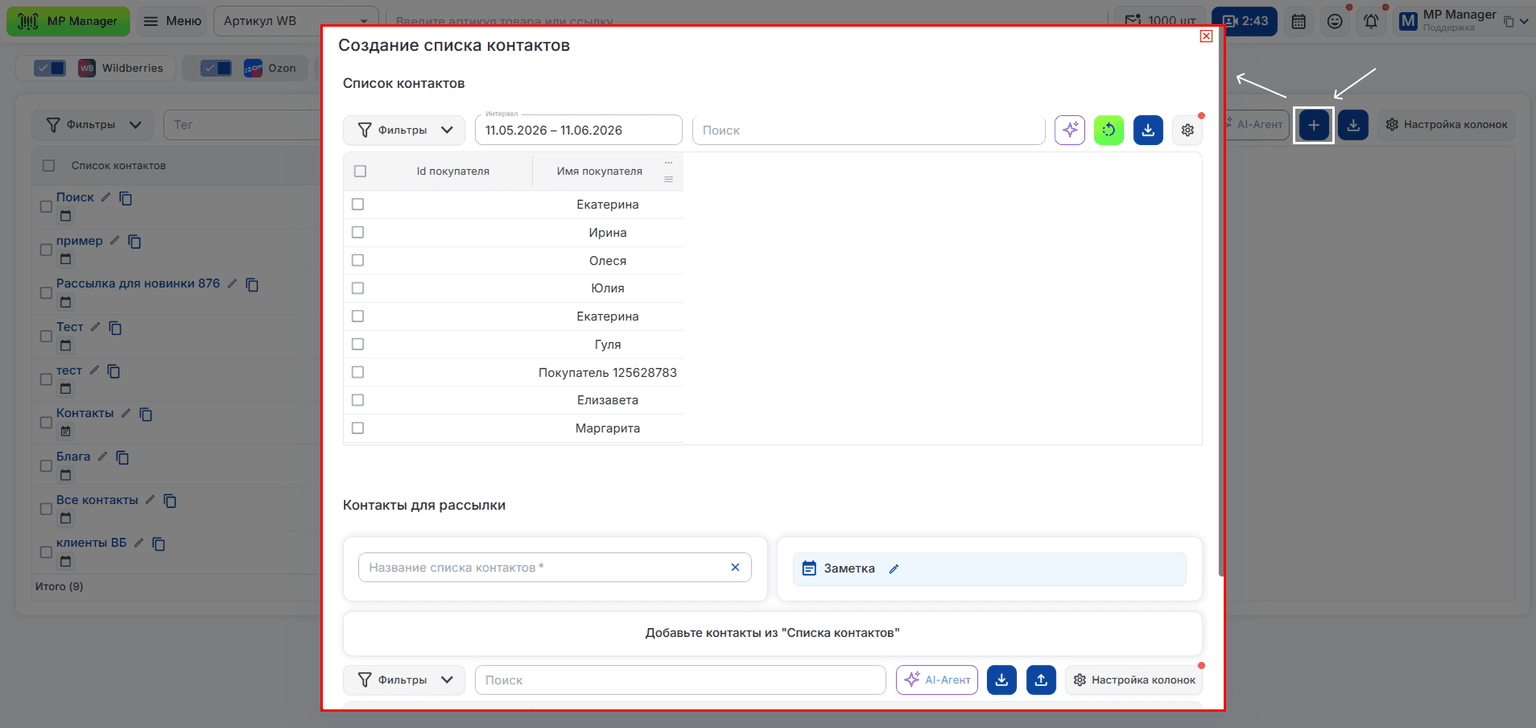Click the AI-Агент button in the dialog

(937, 680)
